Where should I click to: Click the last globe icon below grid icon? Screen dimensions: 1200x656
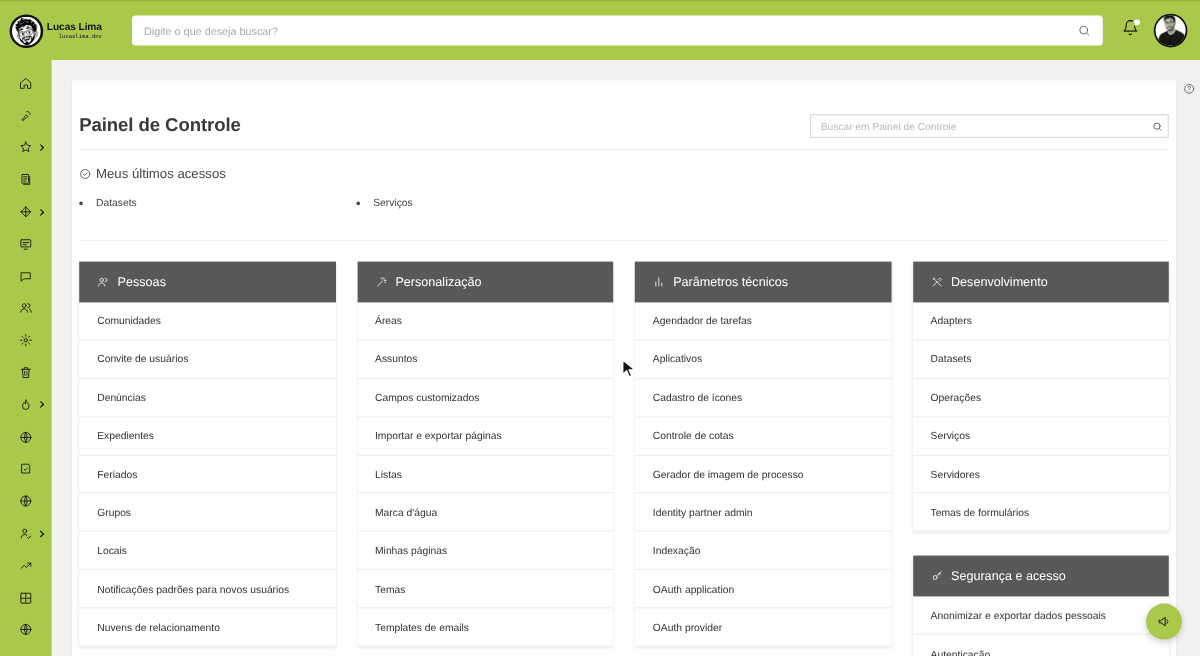pos(26,630)
